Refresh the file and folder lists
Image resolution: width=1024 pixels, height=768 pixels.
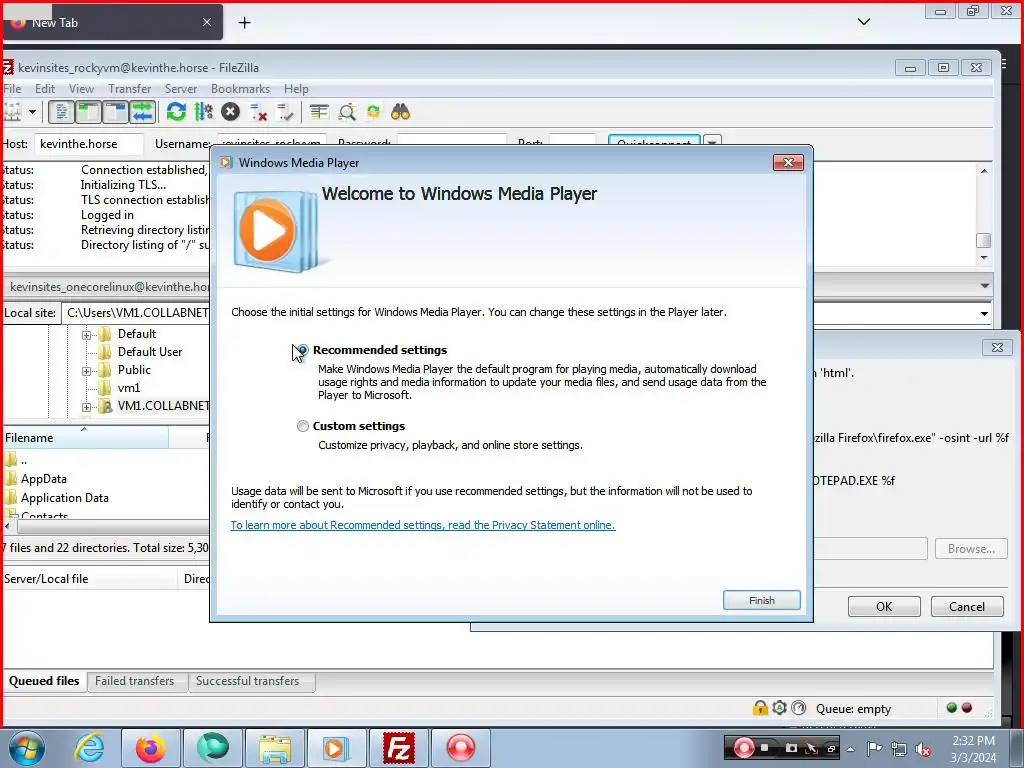(176, 112)
